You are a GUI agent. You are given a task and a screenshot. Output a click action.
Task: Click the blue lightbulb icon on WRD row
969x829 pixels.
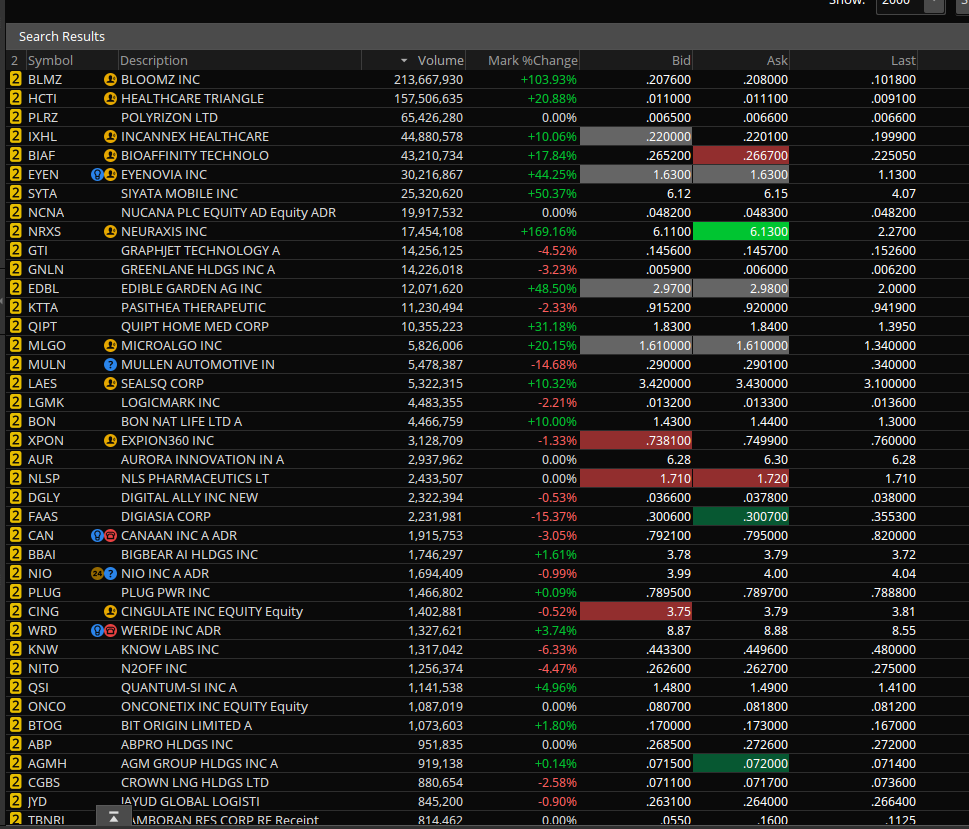pyautogui.click(x=97, y=631)
